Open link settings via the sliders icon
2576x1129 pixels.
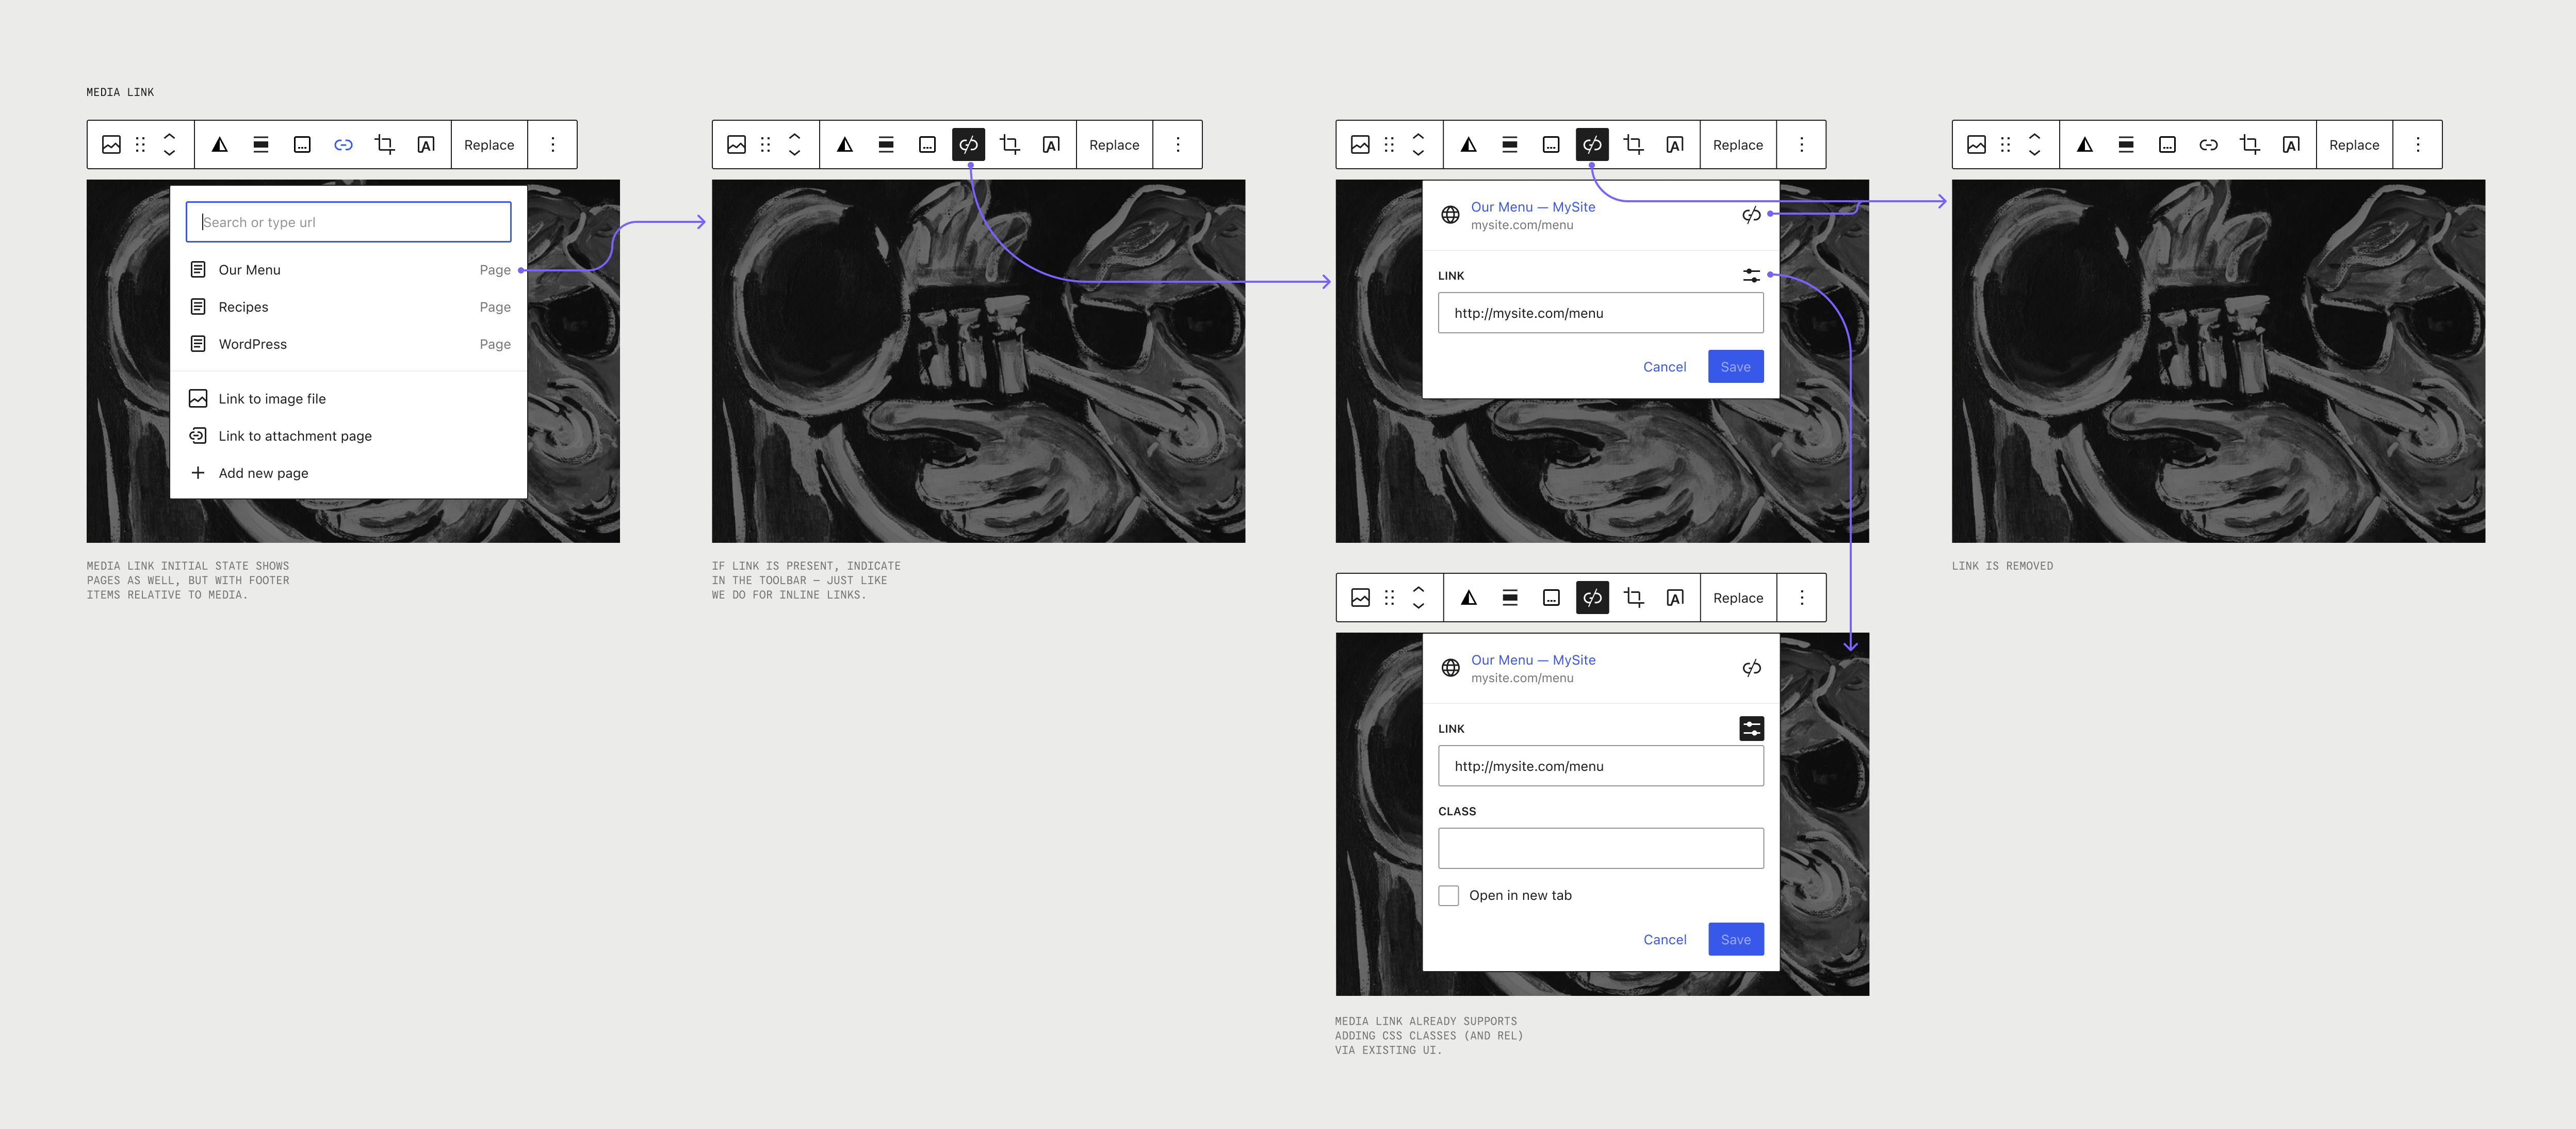(x=1751, y=275)
